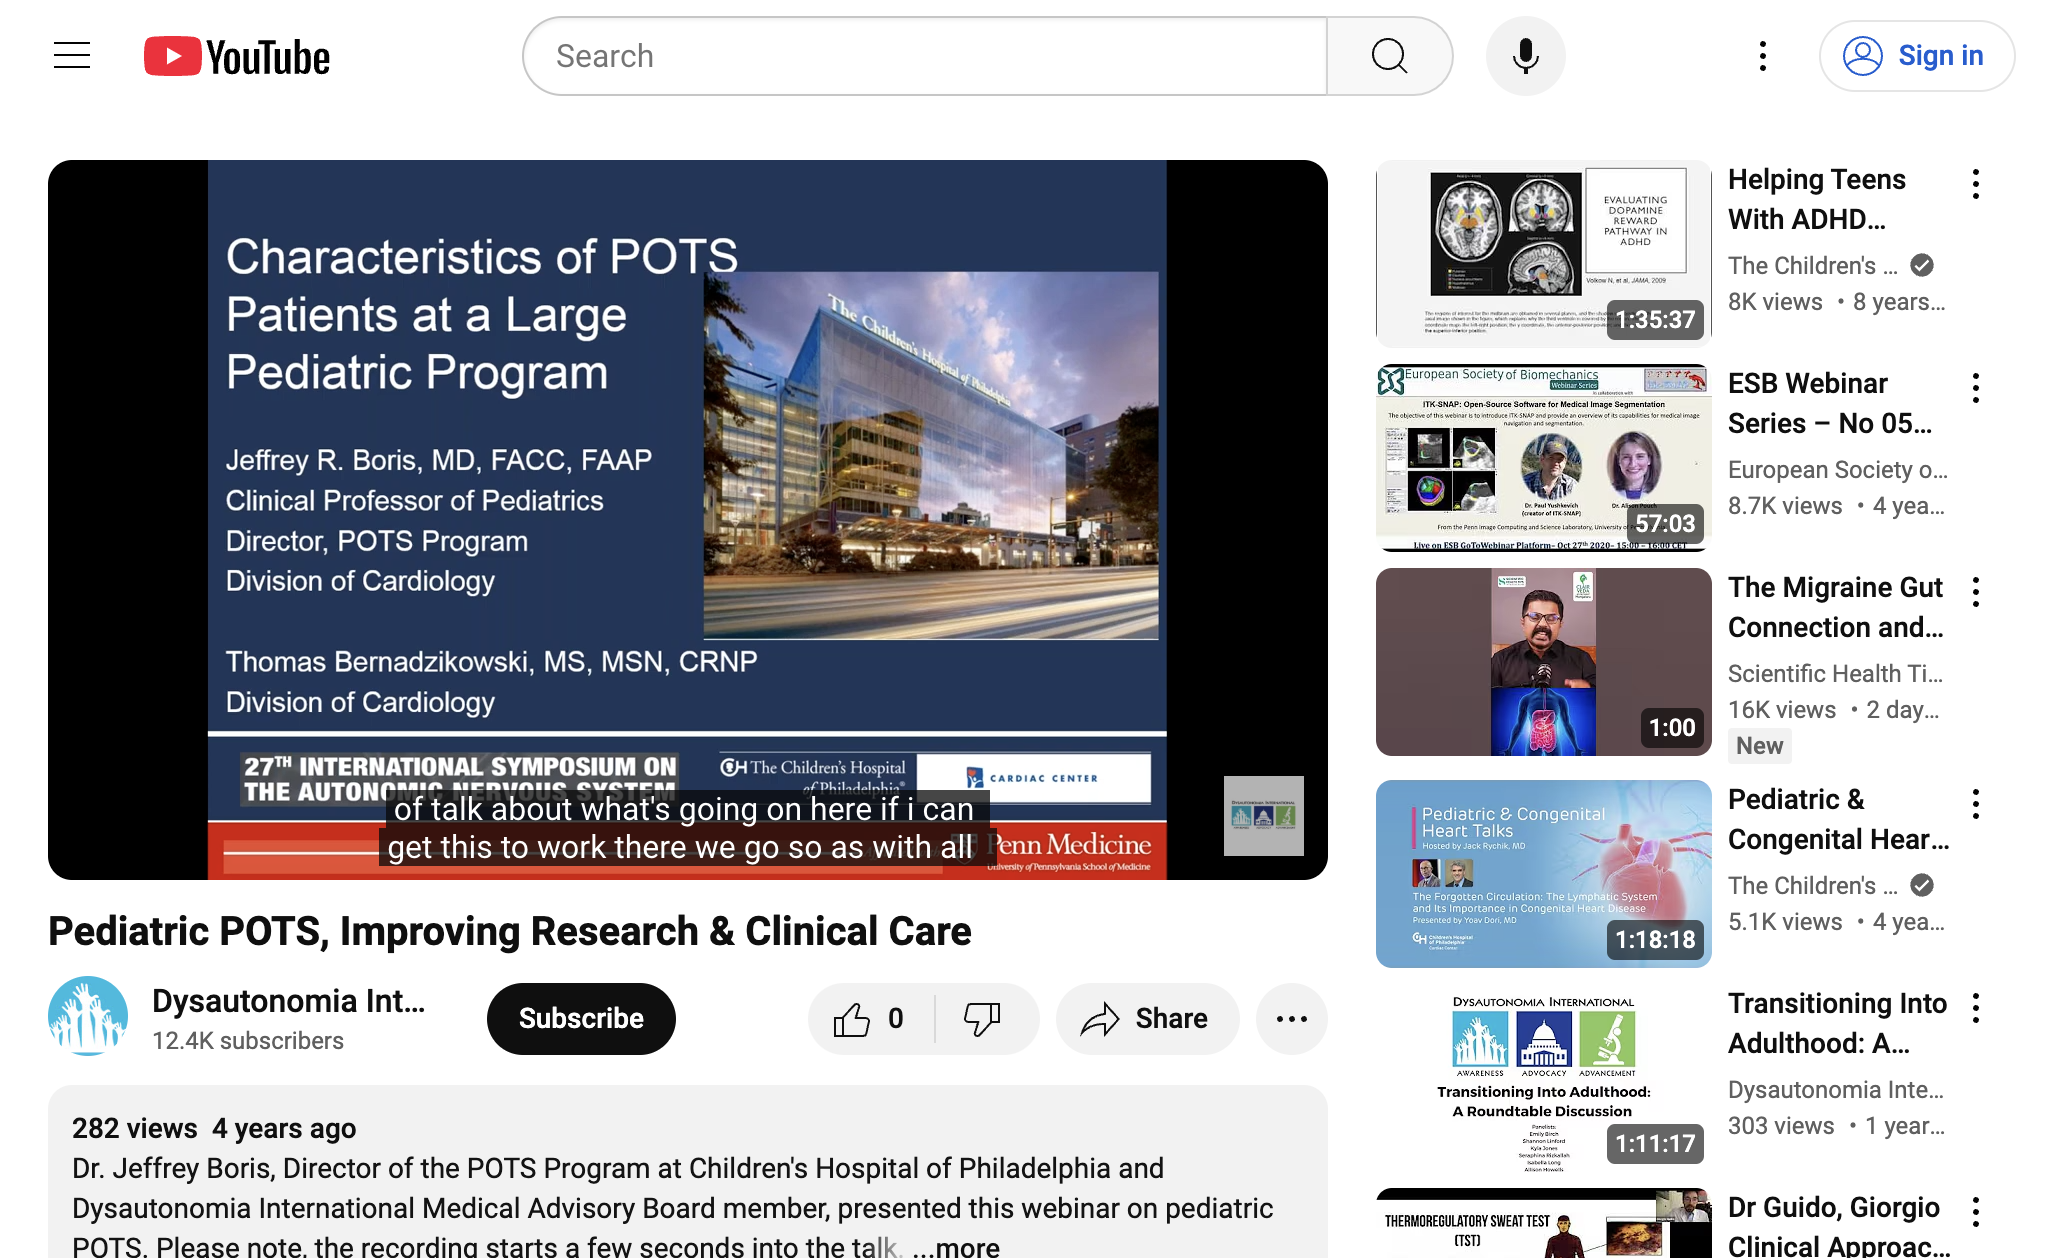Click video title Pediatric POTS heading
The height and width of the screenshot is (1258, 2048).
coord(510,931)
